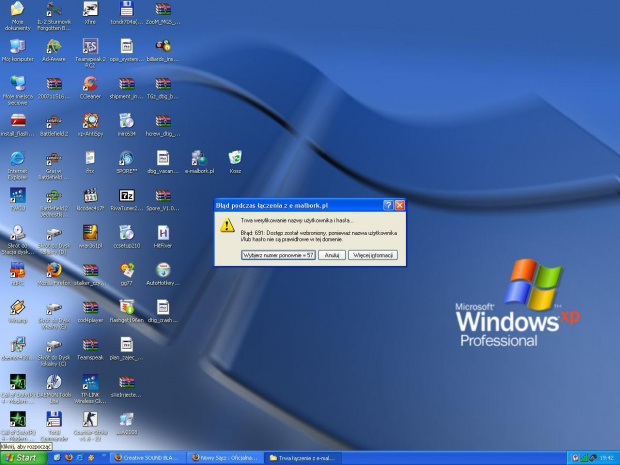Select the Kosz recycle bin
620x465 pixels.
pos(235,162)
